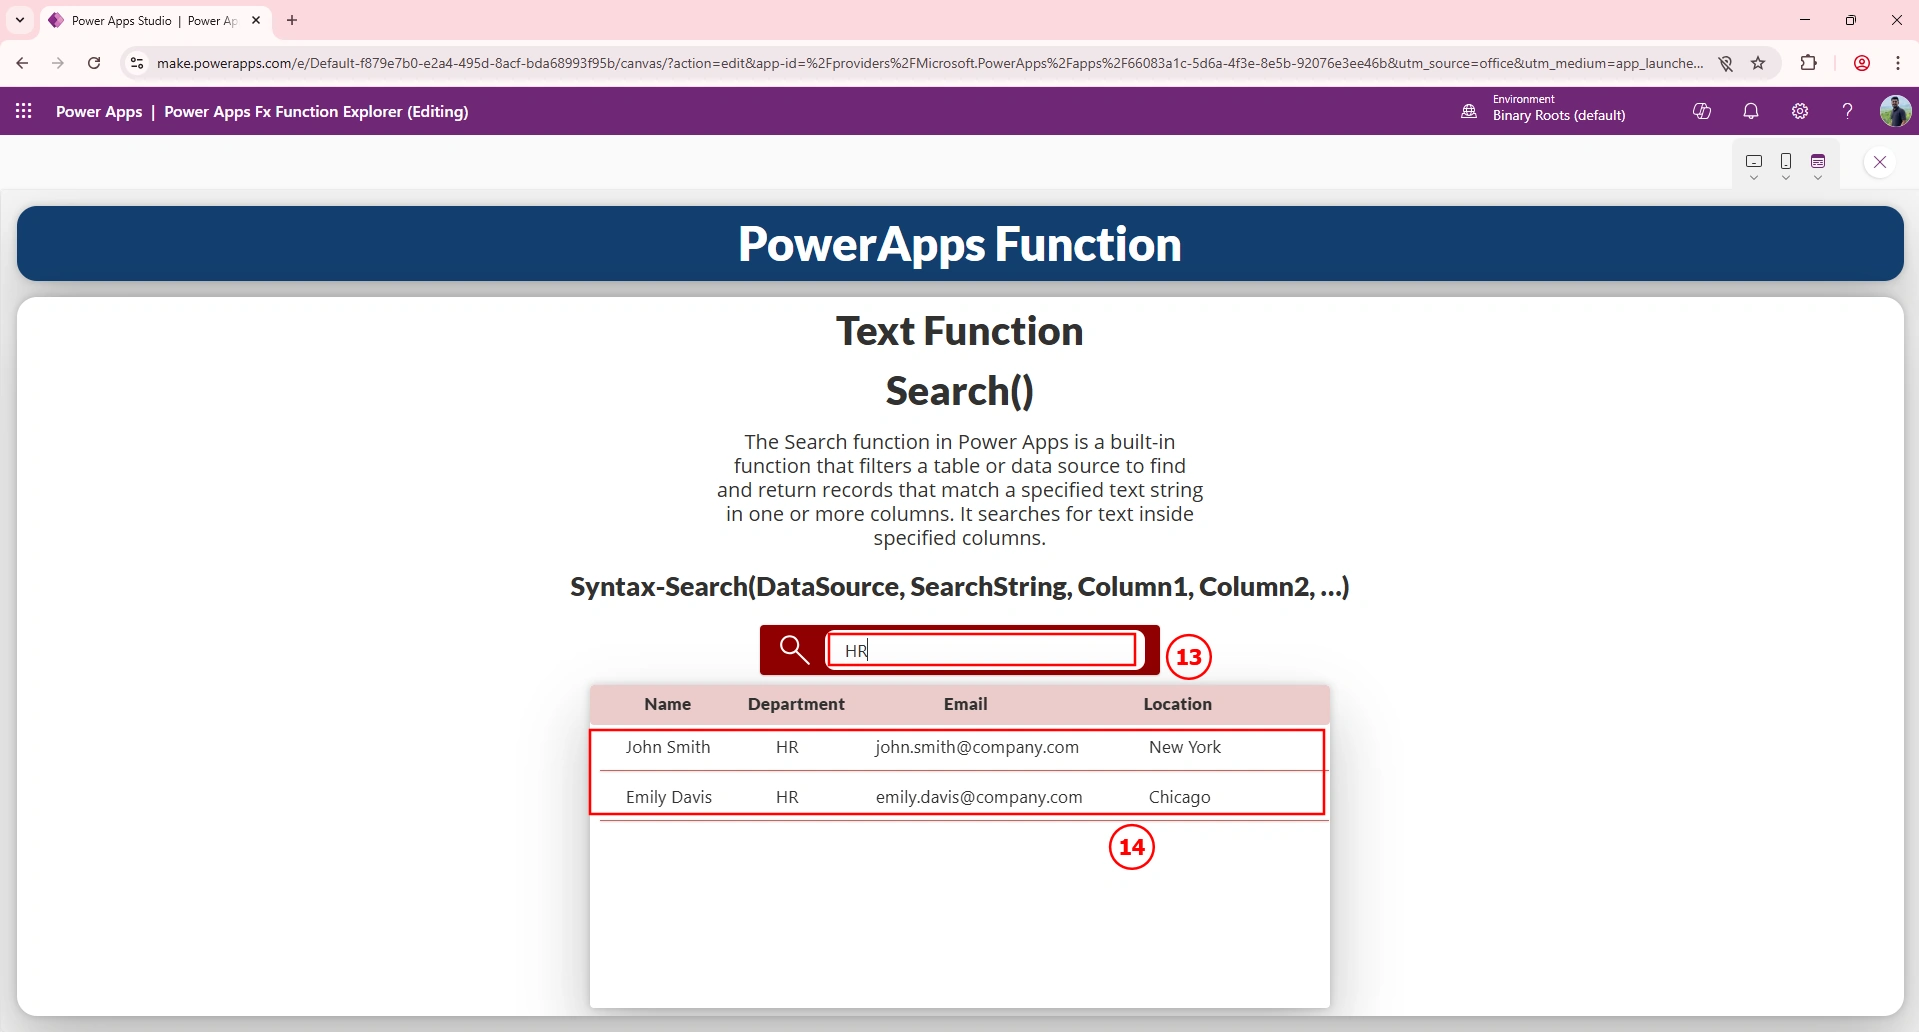
Task: Reload the Power Apps page
Action: [x=94, y=63]
